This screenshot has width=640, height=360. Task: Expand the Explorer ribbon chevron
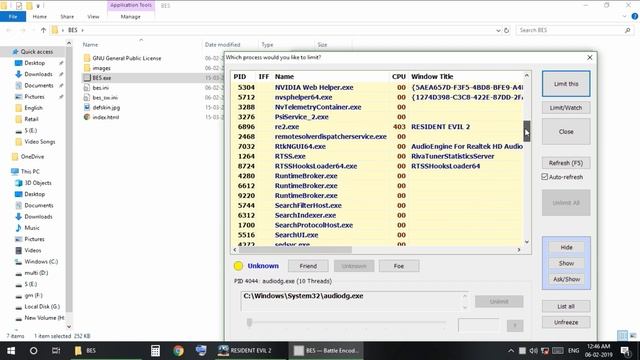624,17
